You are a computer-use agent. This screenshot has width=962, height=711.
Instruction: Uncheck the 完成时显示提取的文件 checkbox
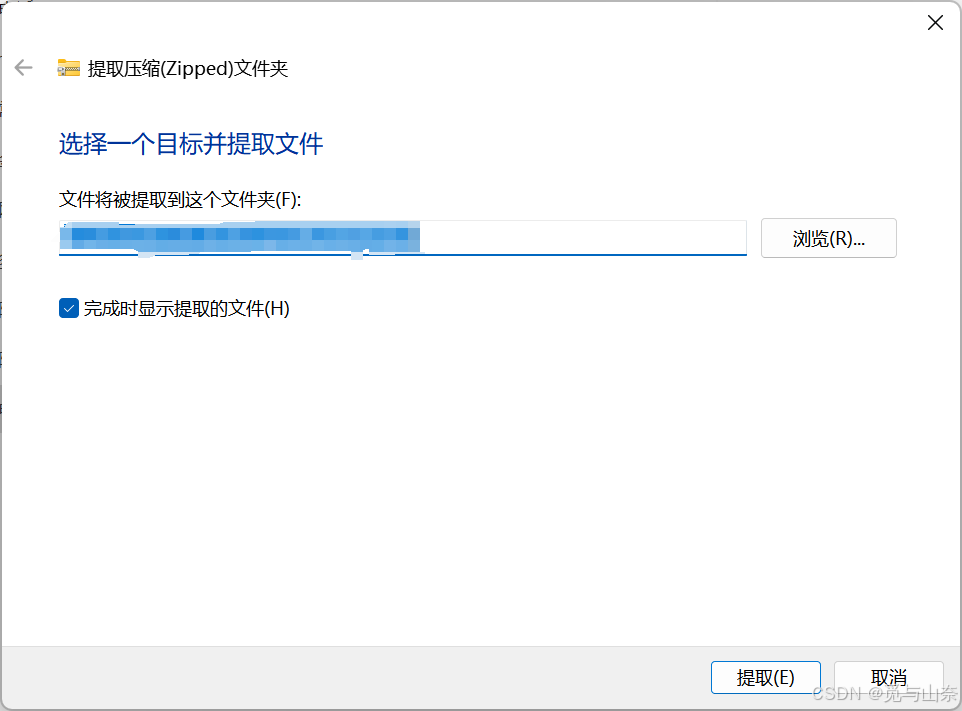(x=69, y=308)
